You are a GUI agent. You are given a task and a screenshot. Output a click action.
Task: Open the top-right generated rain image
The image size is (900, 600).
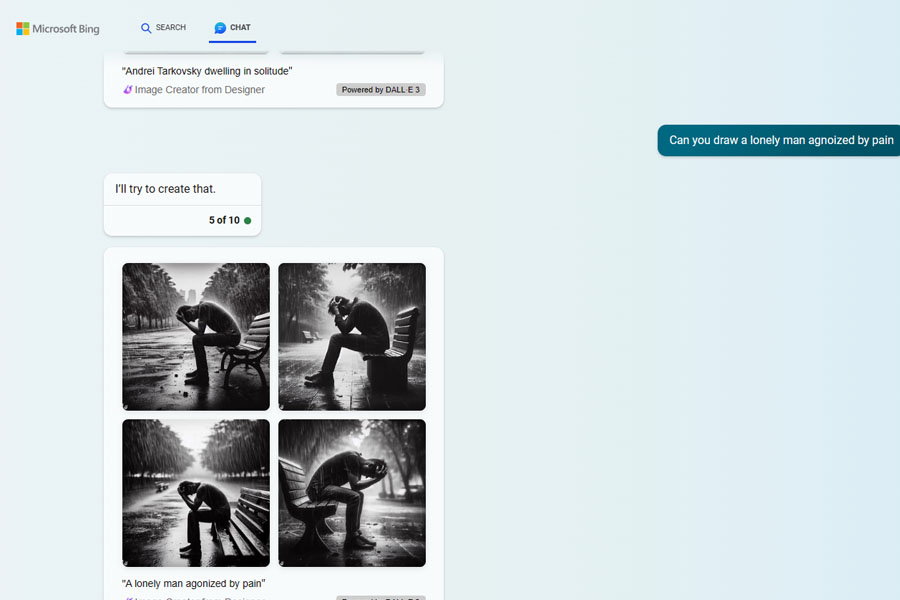(352, 336)
